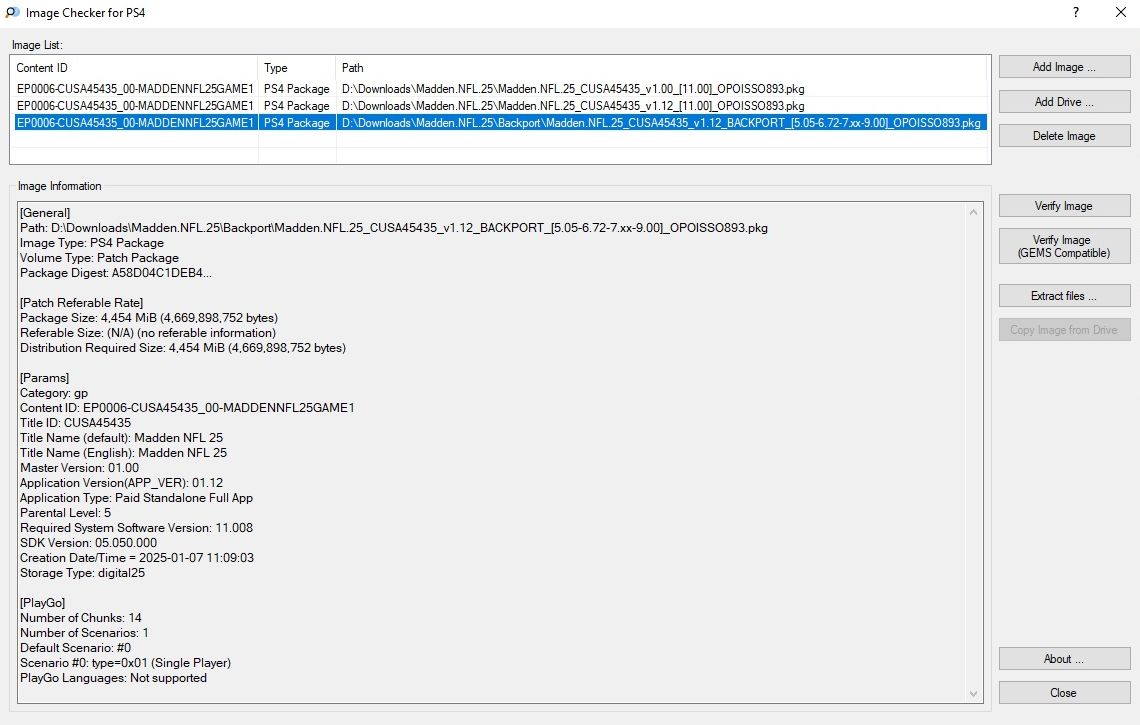Click the 'Default Scenario: #0' line

[x=76, y=649]
